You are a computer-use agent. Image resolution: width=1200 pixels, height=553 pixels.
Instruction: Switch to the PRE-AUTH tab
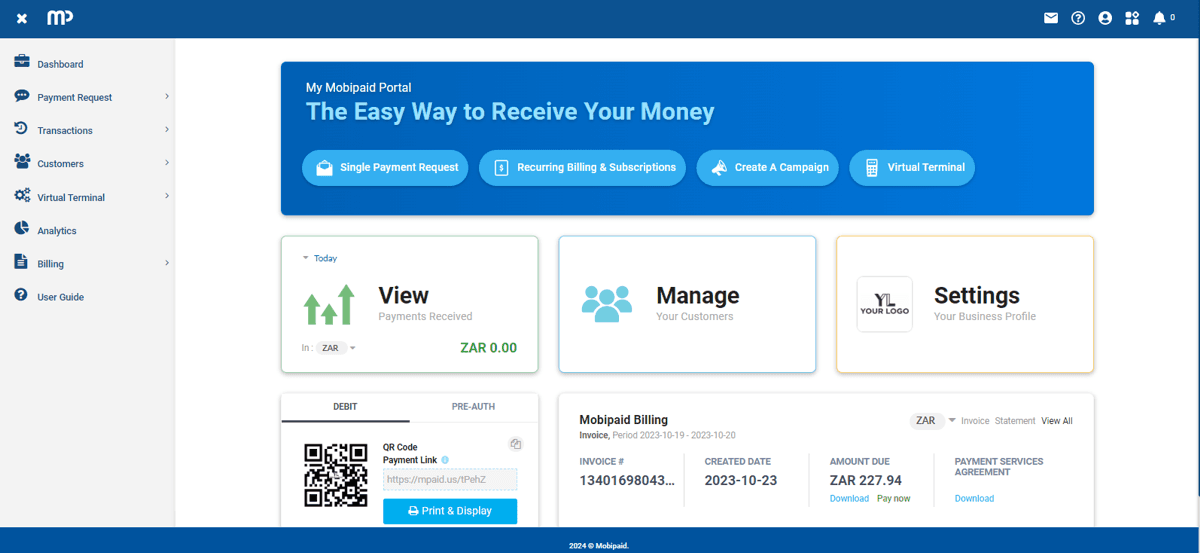473,407
